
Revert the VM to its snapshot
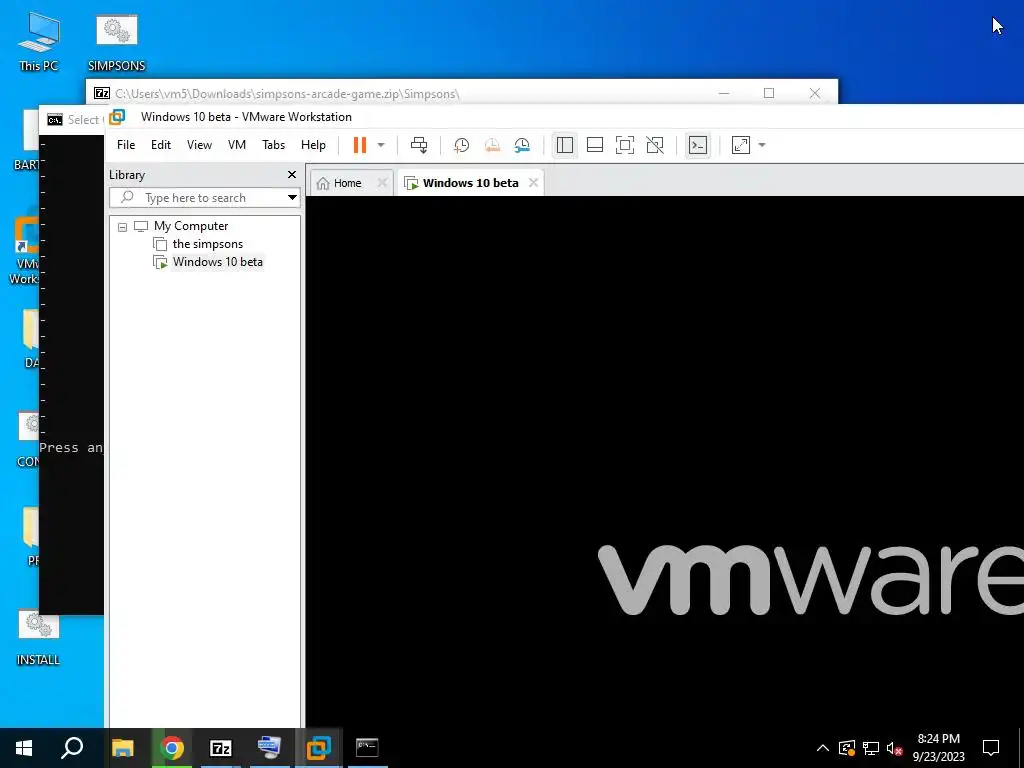coord(492,145)
